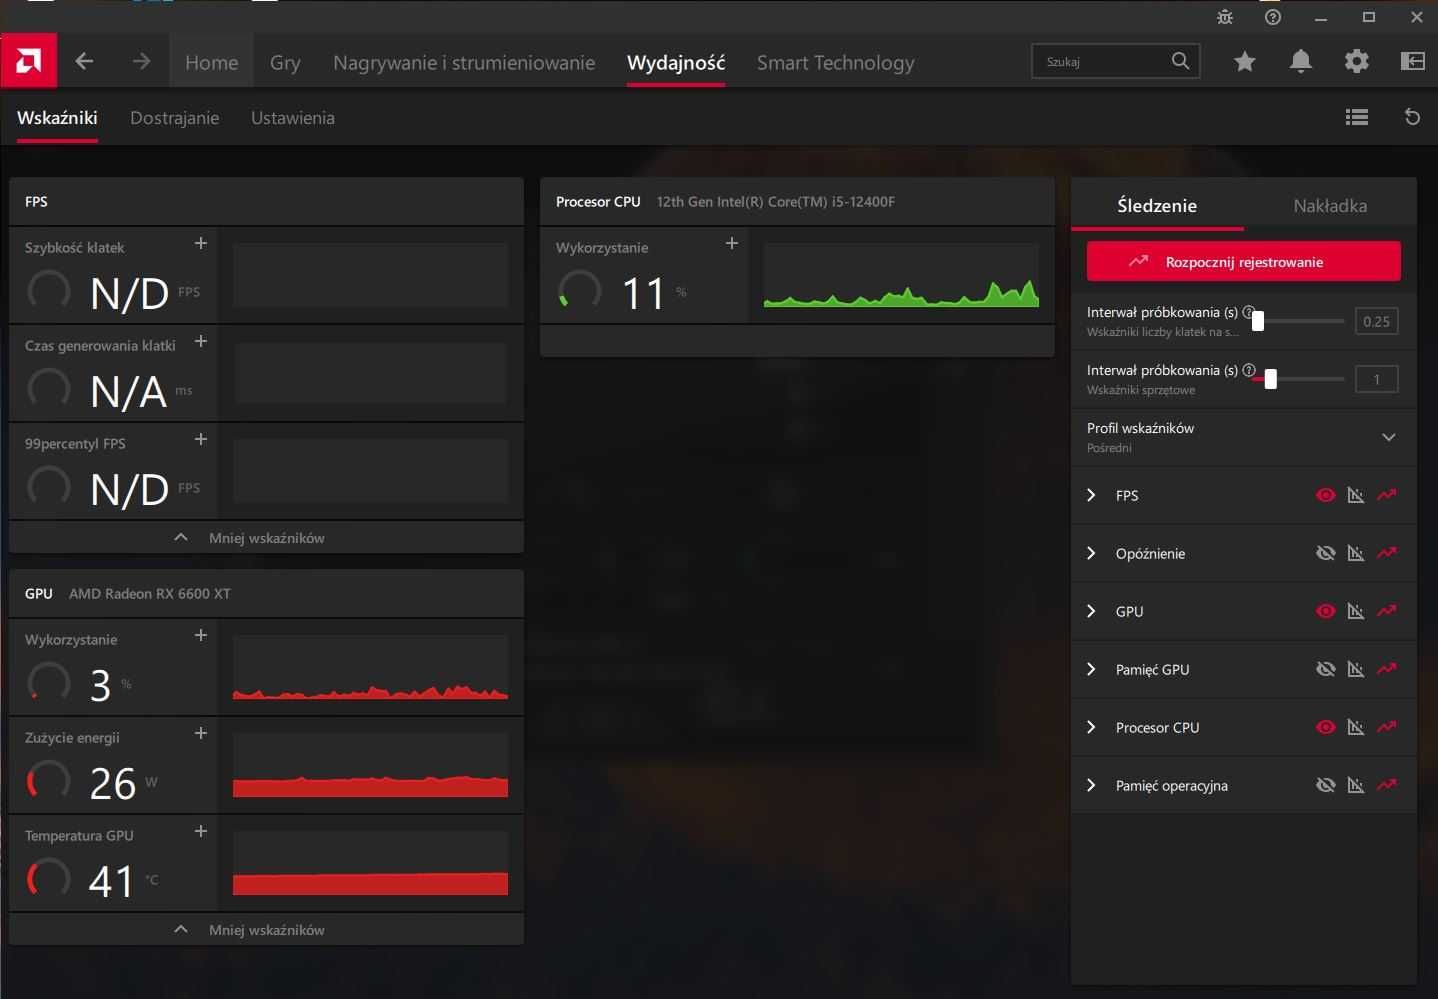
Task: Switch to Dostrajanie sub-tab
Action: [174, 117]
